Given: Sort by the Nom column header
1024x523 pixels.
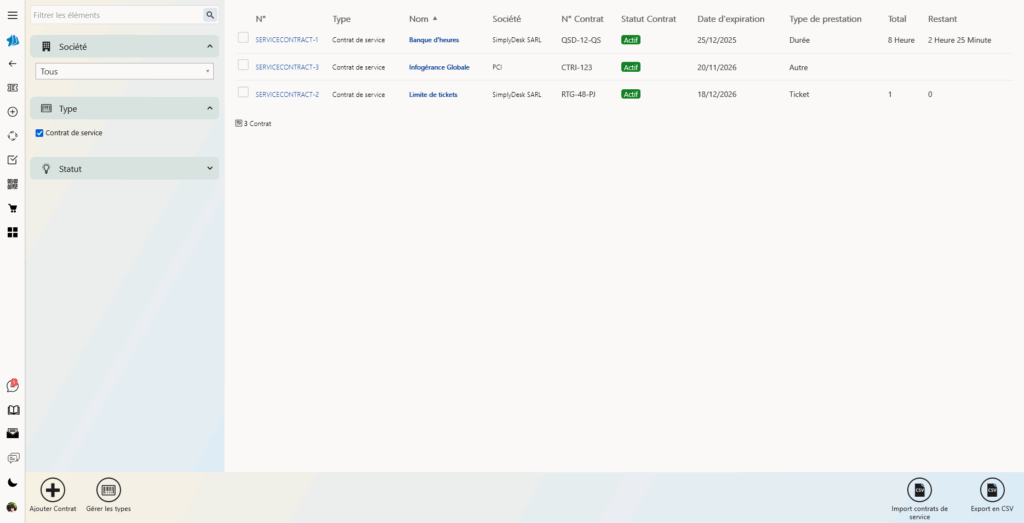Looking at the screenshot, I should (418, 19).
